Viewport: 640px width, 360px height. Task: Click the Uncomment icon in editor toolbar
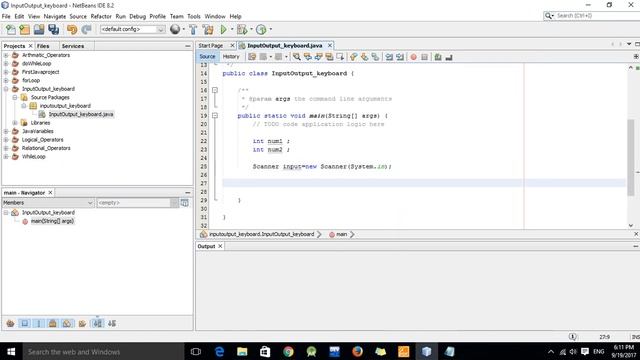449,57
